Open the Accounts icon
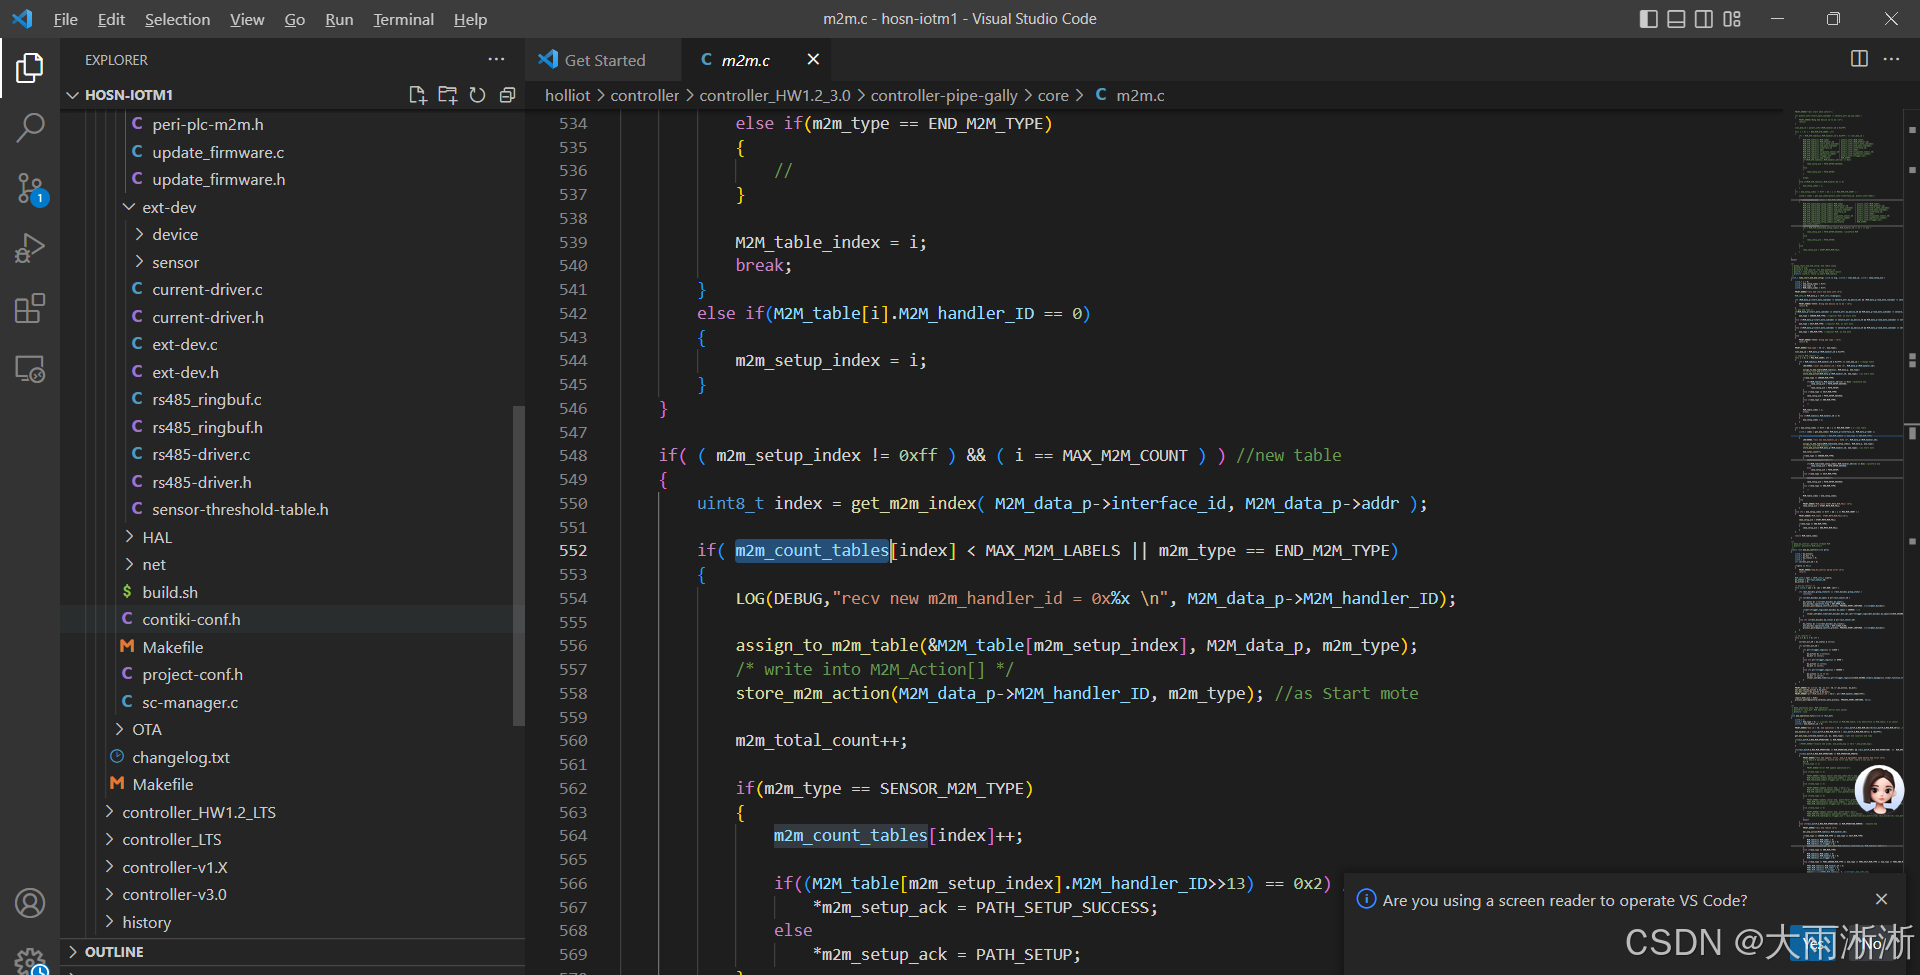This screenshot has width=1920, height=975. pyautogui.click(x=30, y=903)
